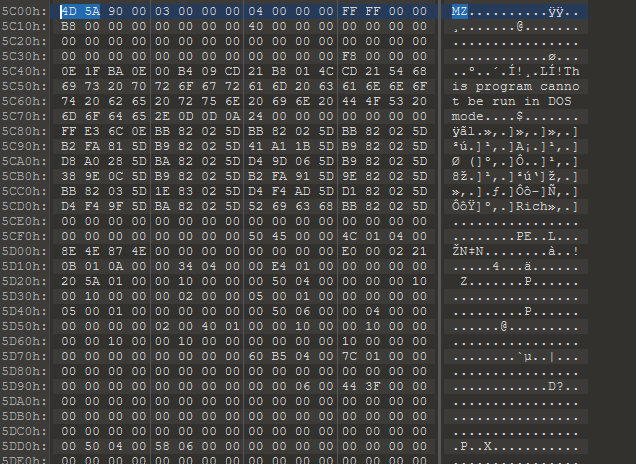Select byte E3 in row 5C80h
Screen dimensions: 636x464
(x=92, y=131)
